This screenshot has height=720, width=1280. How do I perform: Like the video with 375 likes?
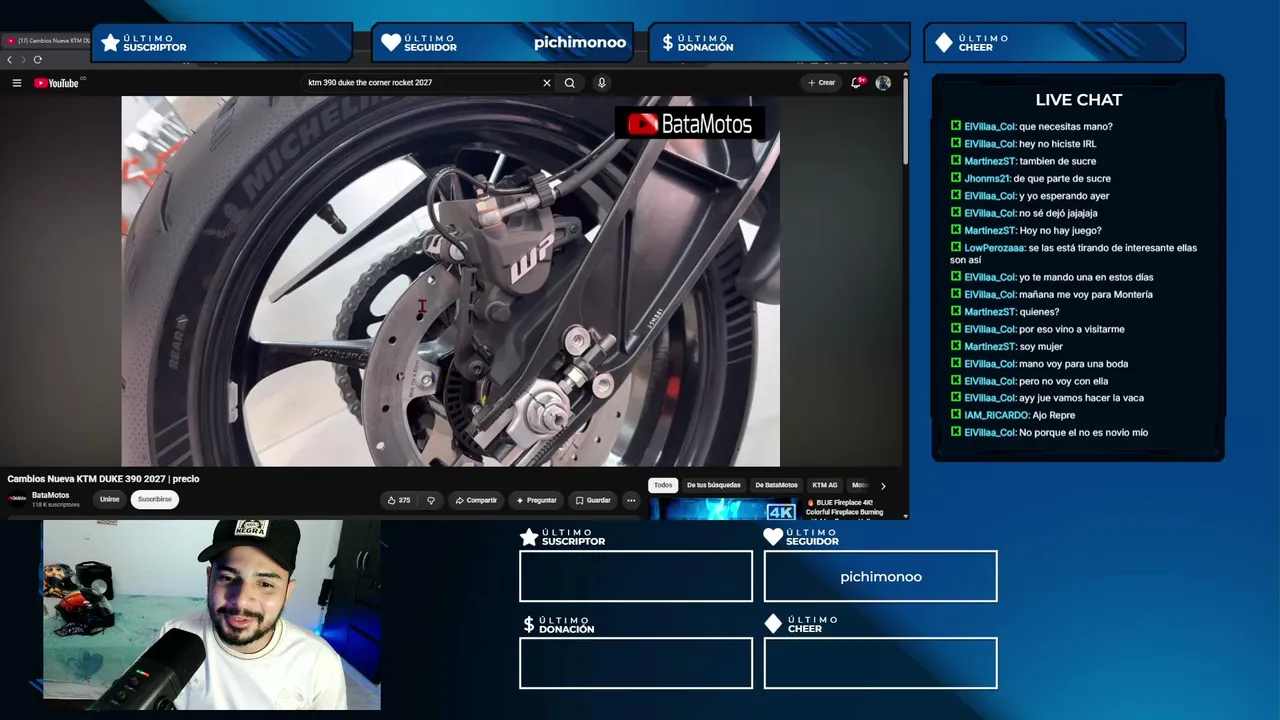[399, 500]
